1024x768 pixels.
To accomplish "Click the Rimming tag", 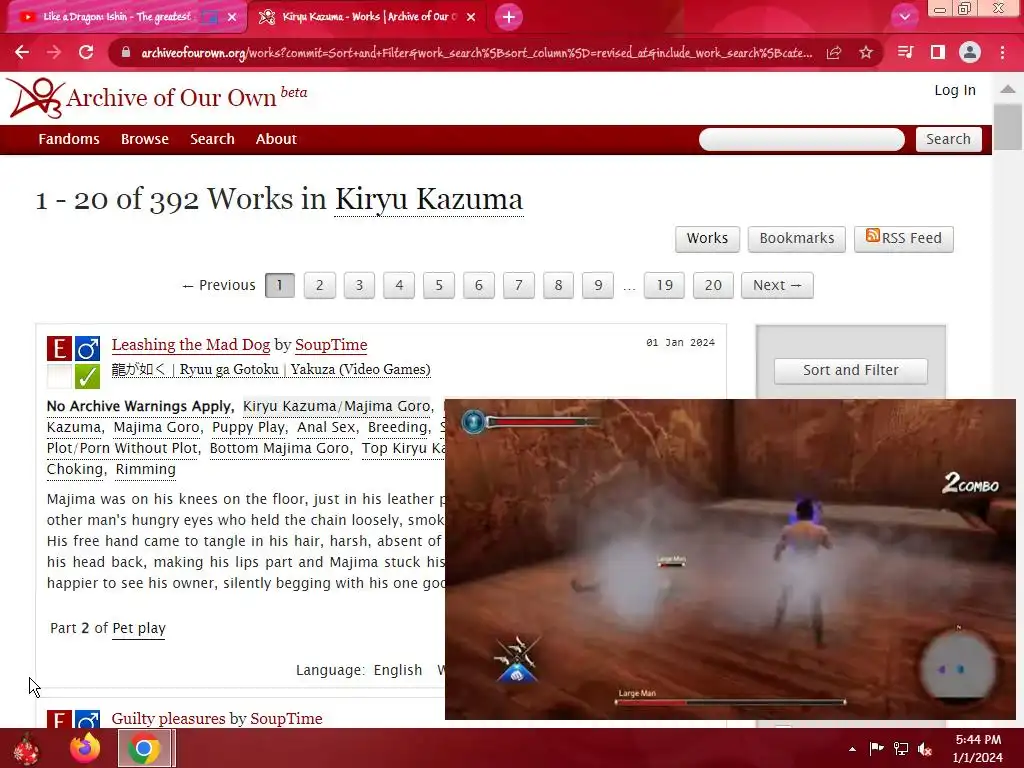I will pos(146,469).
